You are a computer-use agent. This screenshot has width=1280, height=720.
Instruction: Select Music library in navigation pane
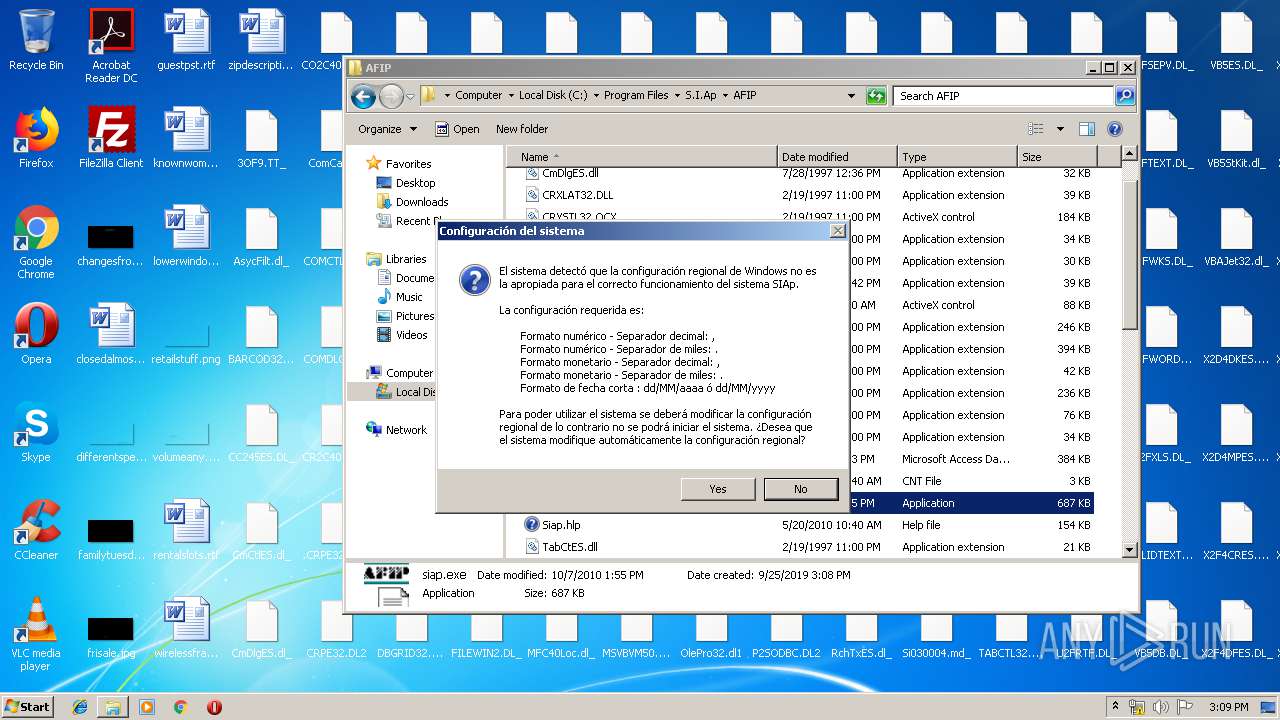coord(409,297)
